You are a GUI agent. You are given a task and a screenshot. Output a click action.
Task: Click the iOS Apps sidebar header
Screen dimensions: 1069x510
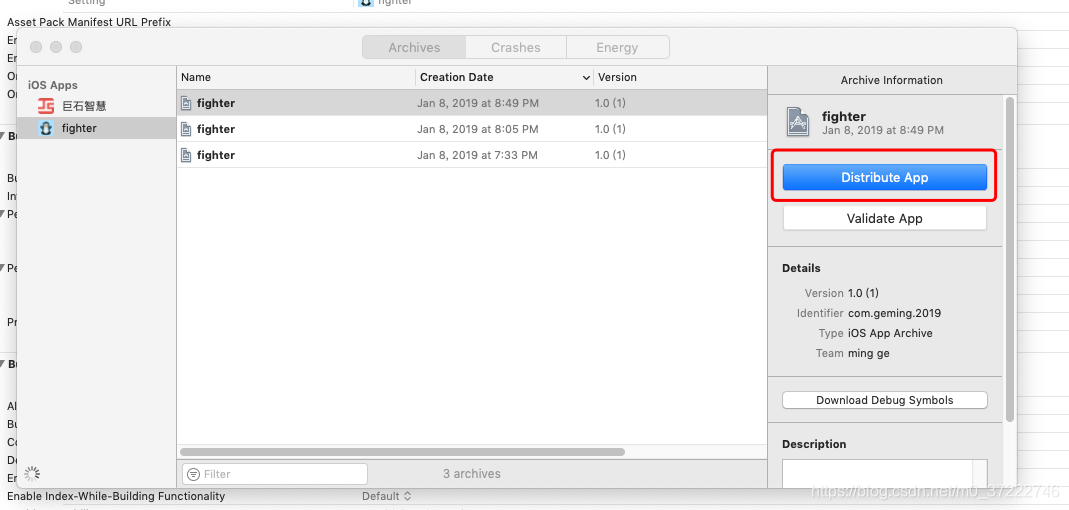coord(52,85)
